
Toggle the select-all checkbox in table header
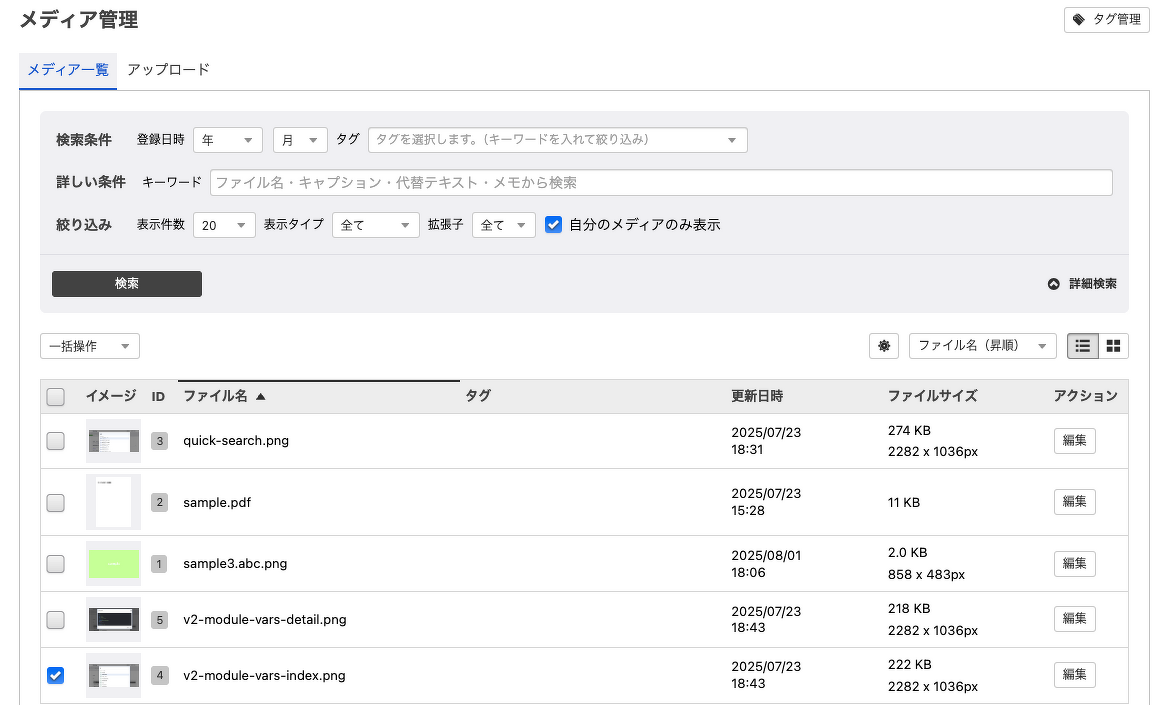tap(56, 397)
